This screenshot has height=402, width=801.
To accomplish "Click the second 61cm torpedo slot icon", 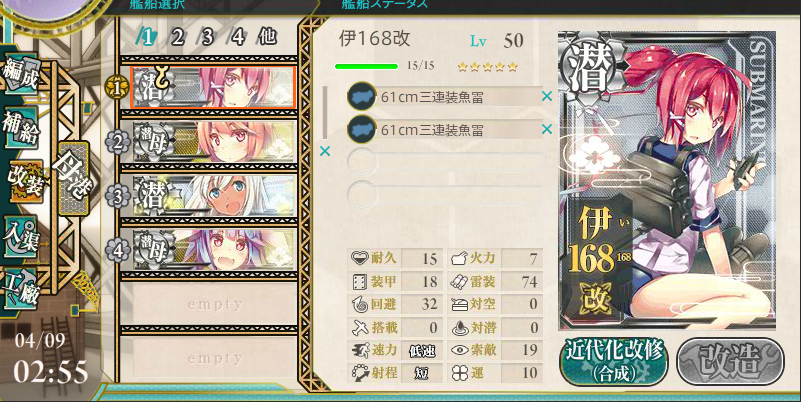I will coord(362,130).
